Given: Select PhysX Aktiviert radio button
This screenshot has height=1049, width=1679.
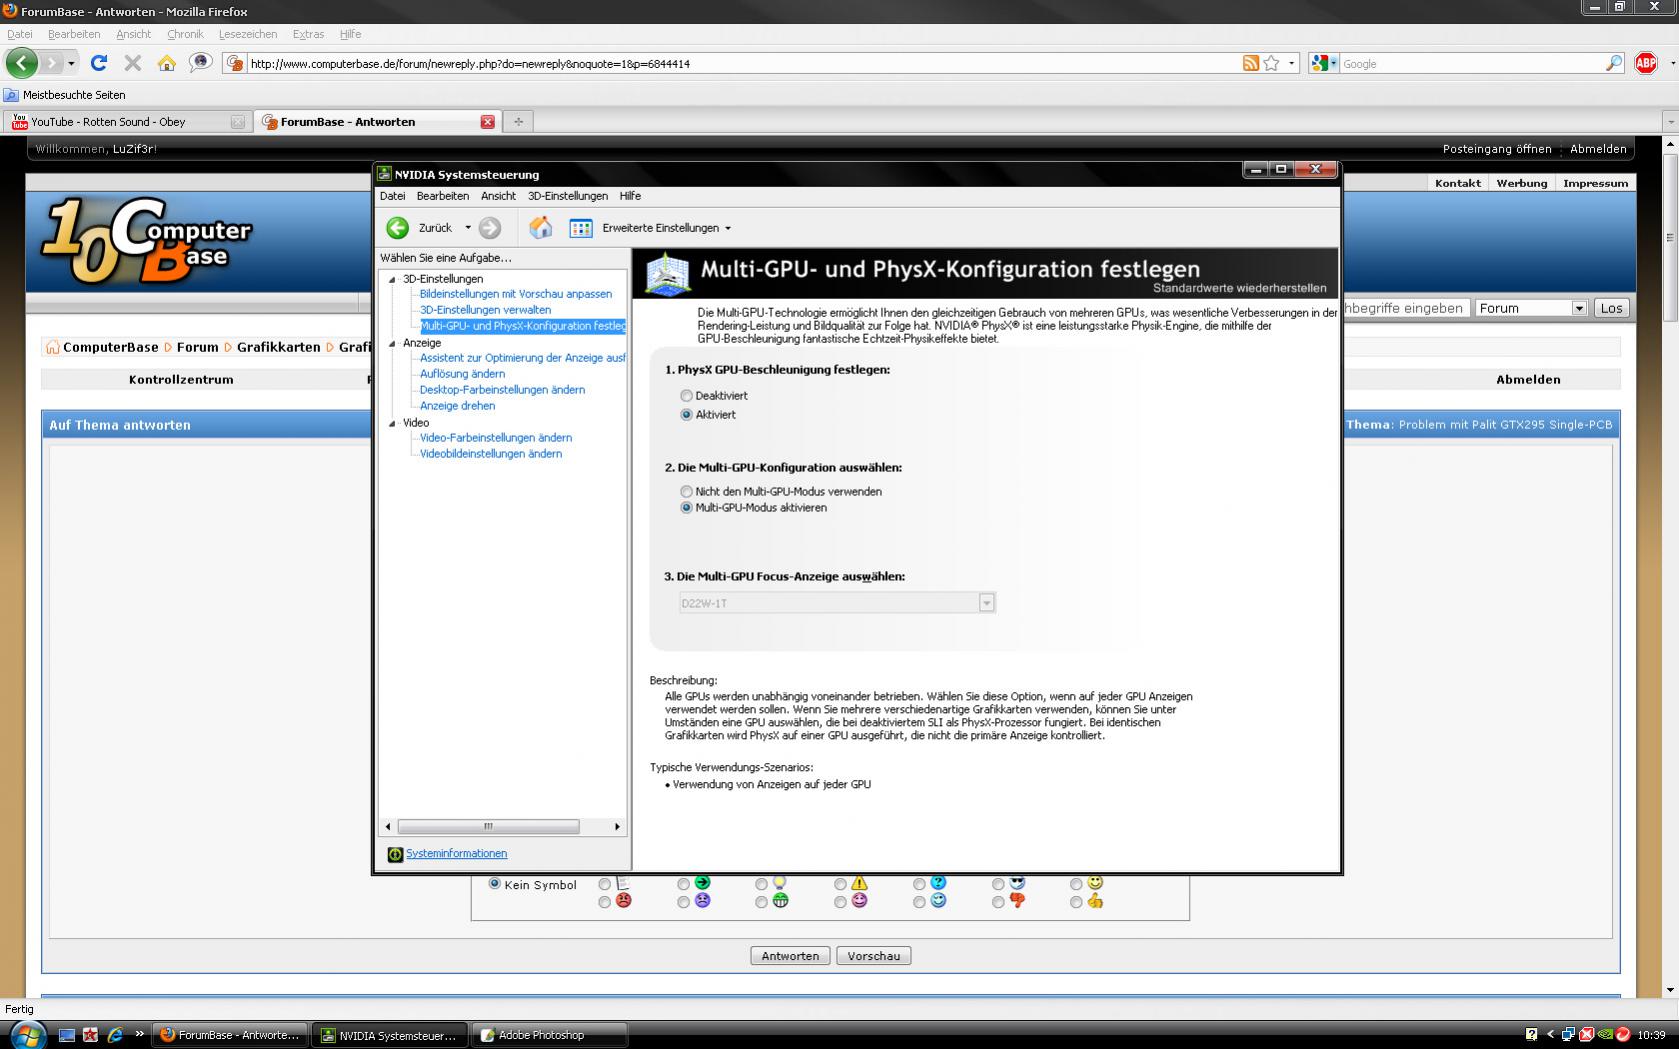Looking at the screenshot, I should point(686,414).
